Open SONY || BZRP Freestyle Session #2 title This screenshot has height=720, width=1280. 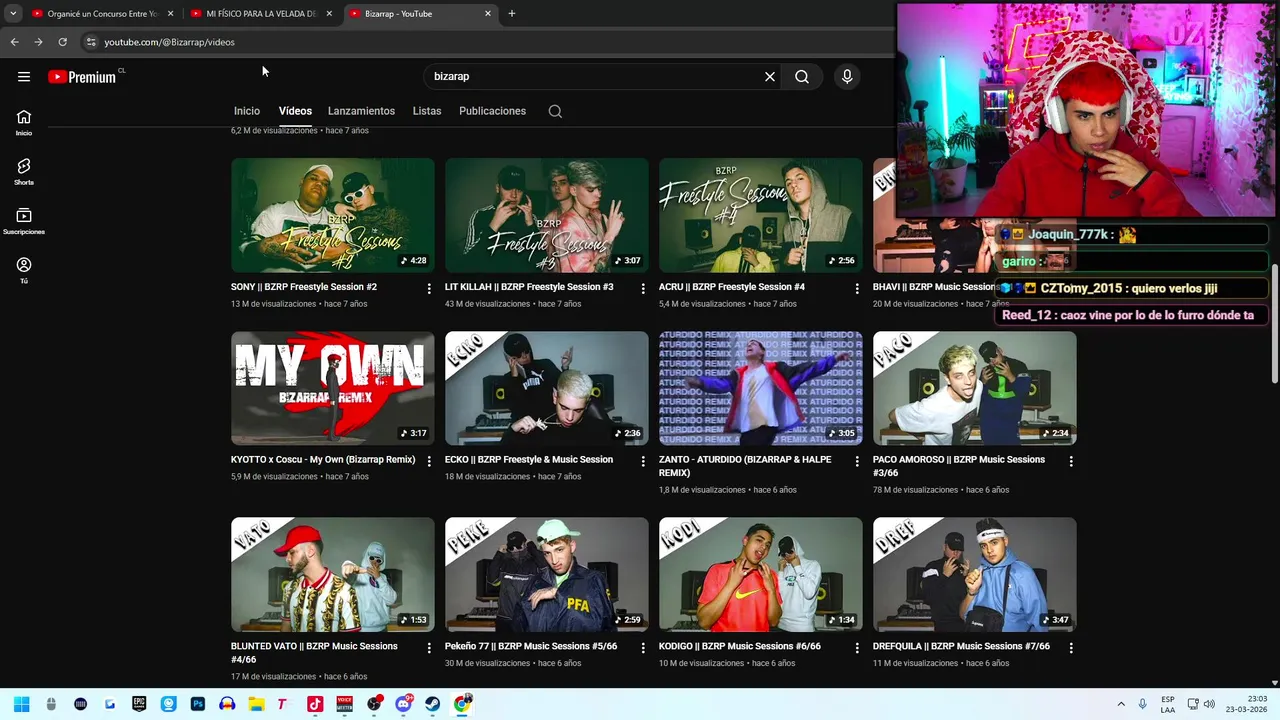click(x=304, y=287)
